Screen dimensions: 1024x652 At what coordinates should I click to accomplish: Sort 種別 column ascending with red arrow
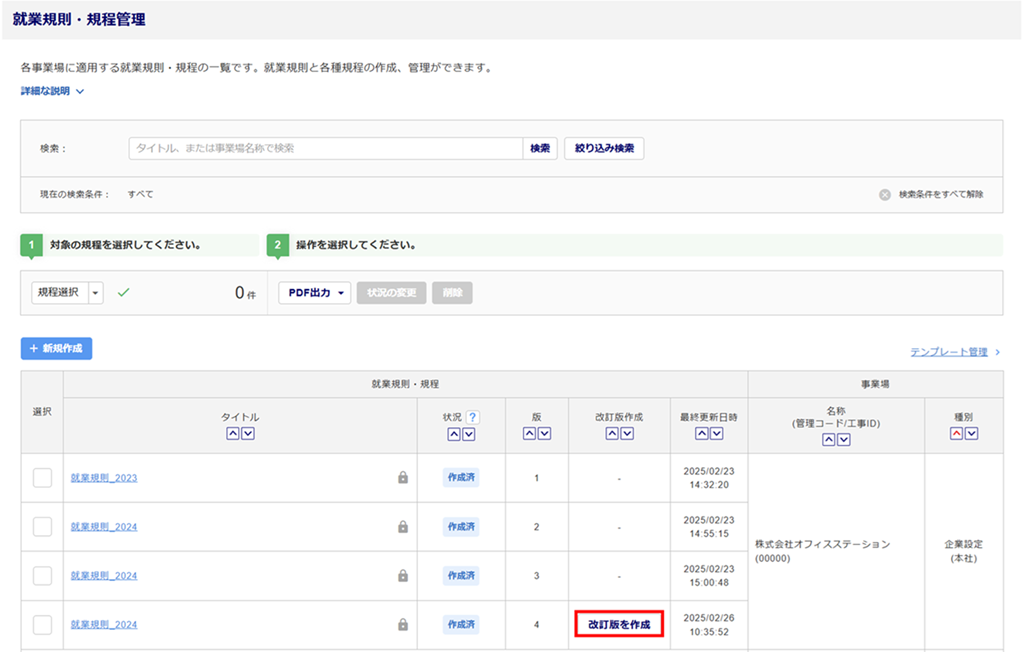coord(957,433)
